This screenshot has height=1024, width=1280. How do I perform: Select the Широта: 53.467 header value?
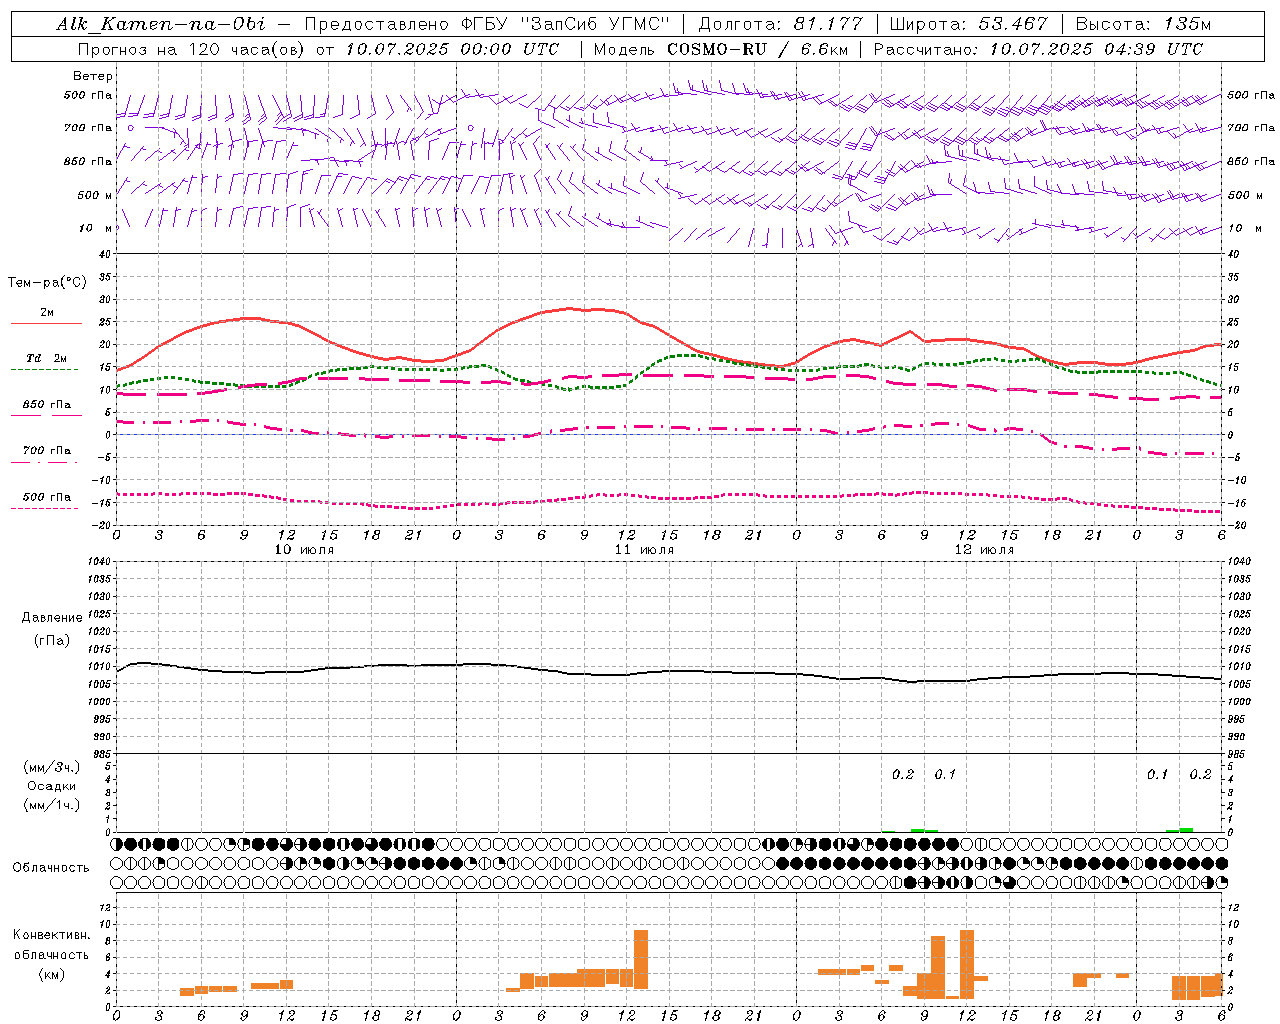[968, 24]
